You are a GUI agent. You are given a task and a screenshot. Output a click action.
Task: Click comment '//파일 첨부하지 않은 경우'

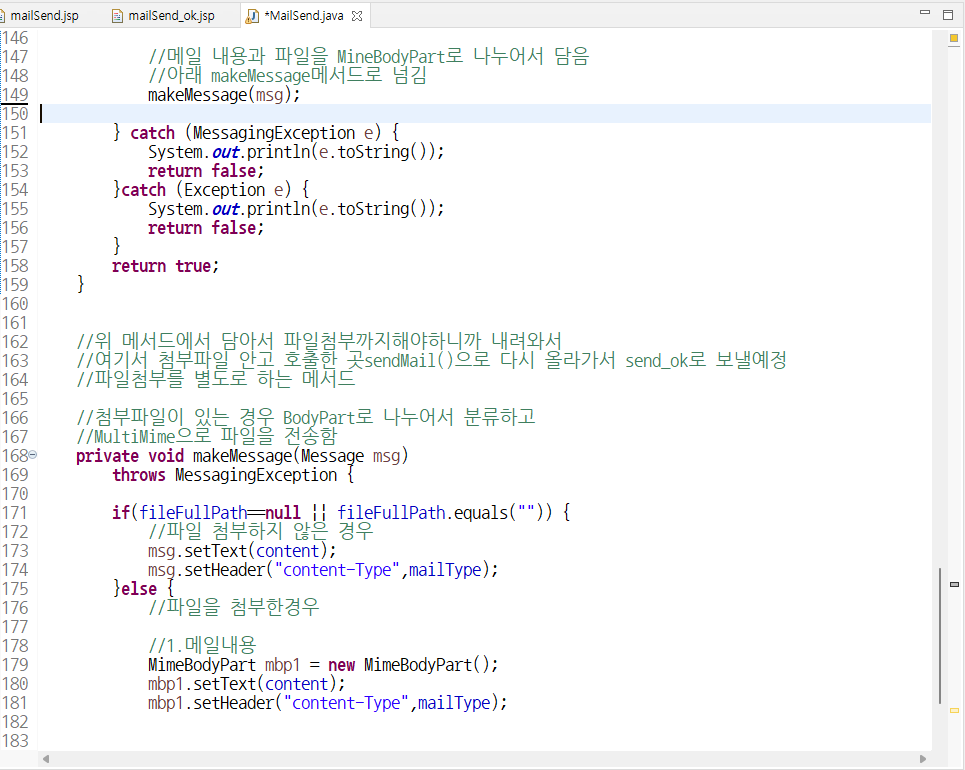pos(260,531)
